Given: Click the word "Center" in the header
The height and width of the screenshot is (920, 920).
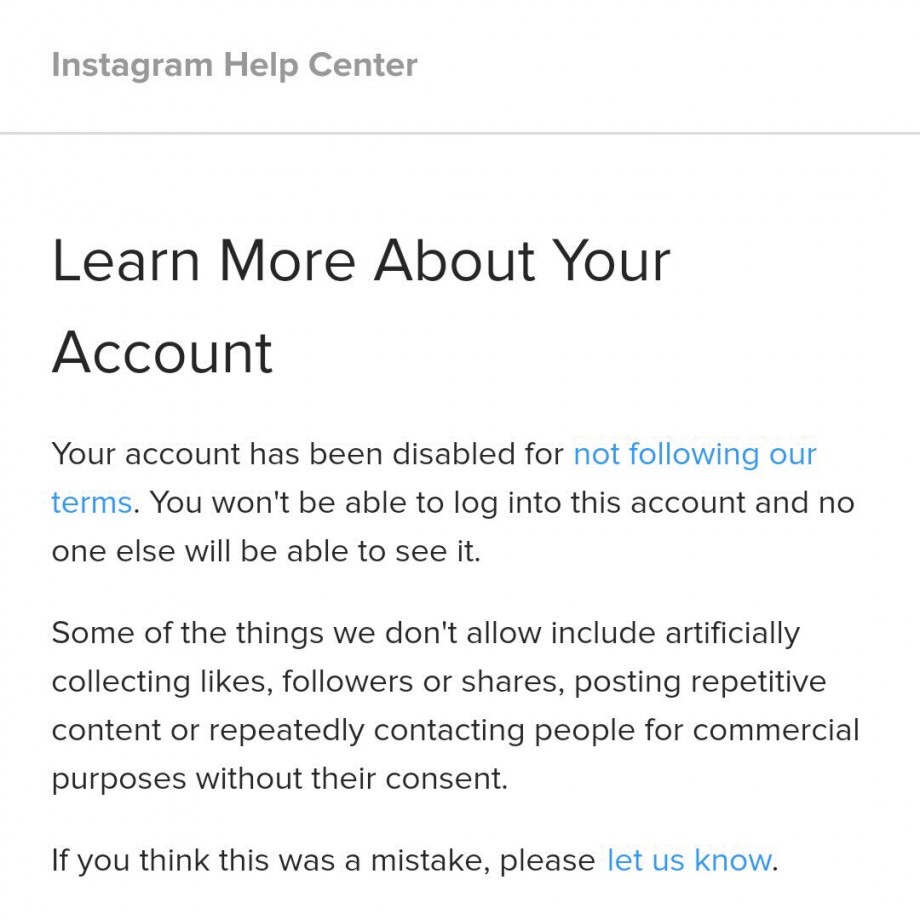Looking at the screenshot, I should (x=363, y=65).
